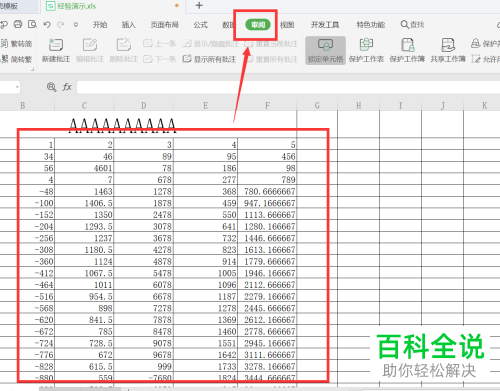Image resolution: width=500 pixels, height=391 pixels.
Task: Select column G header
Action: pyautogui.click(x=317, y=106)
